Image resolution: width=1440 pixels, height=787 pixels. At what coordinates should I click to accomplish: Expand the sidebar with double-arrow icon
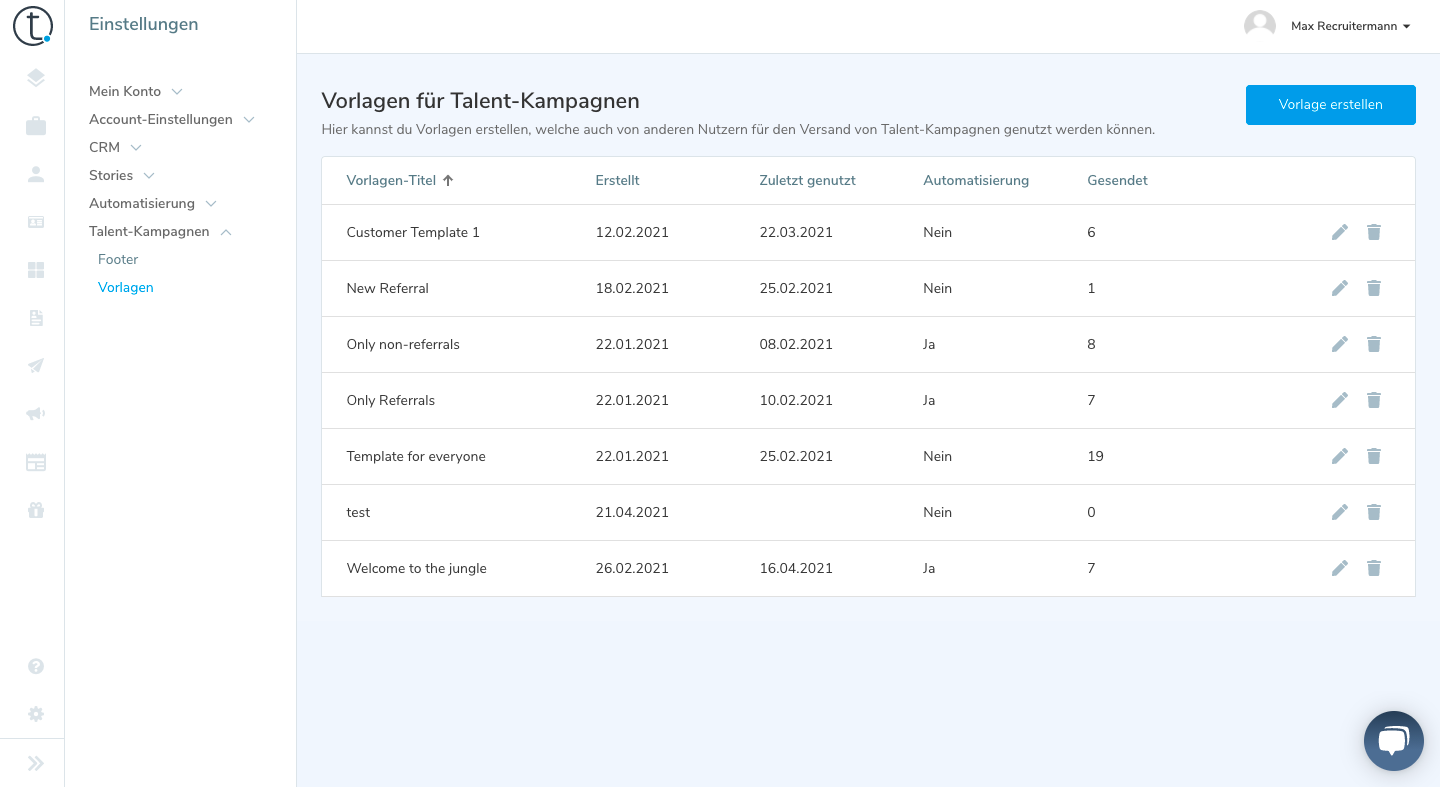[x=36, y=763]
